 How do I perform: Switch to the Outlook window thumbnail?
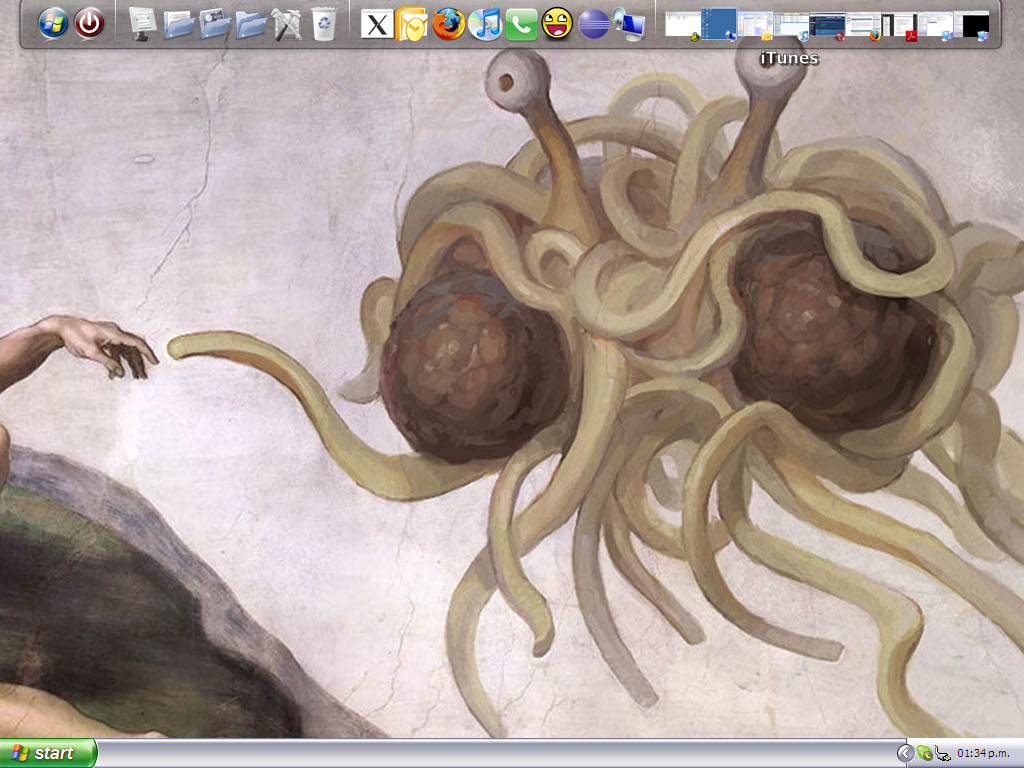756,24
